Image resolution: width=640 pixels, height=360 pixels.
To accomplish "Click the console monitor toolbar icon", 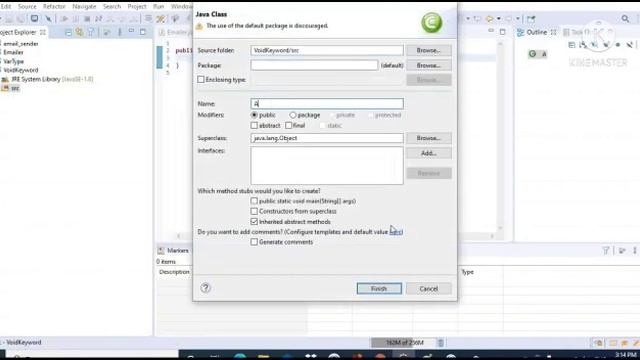I will tap(35, 18).
